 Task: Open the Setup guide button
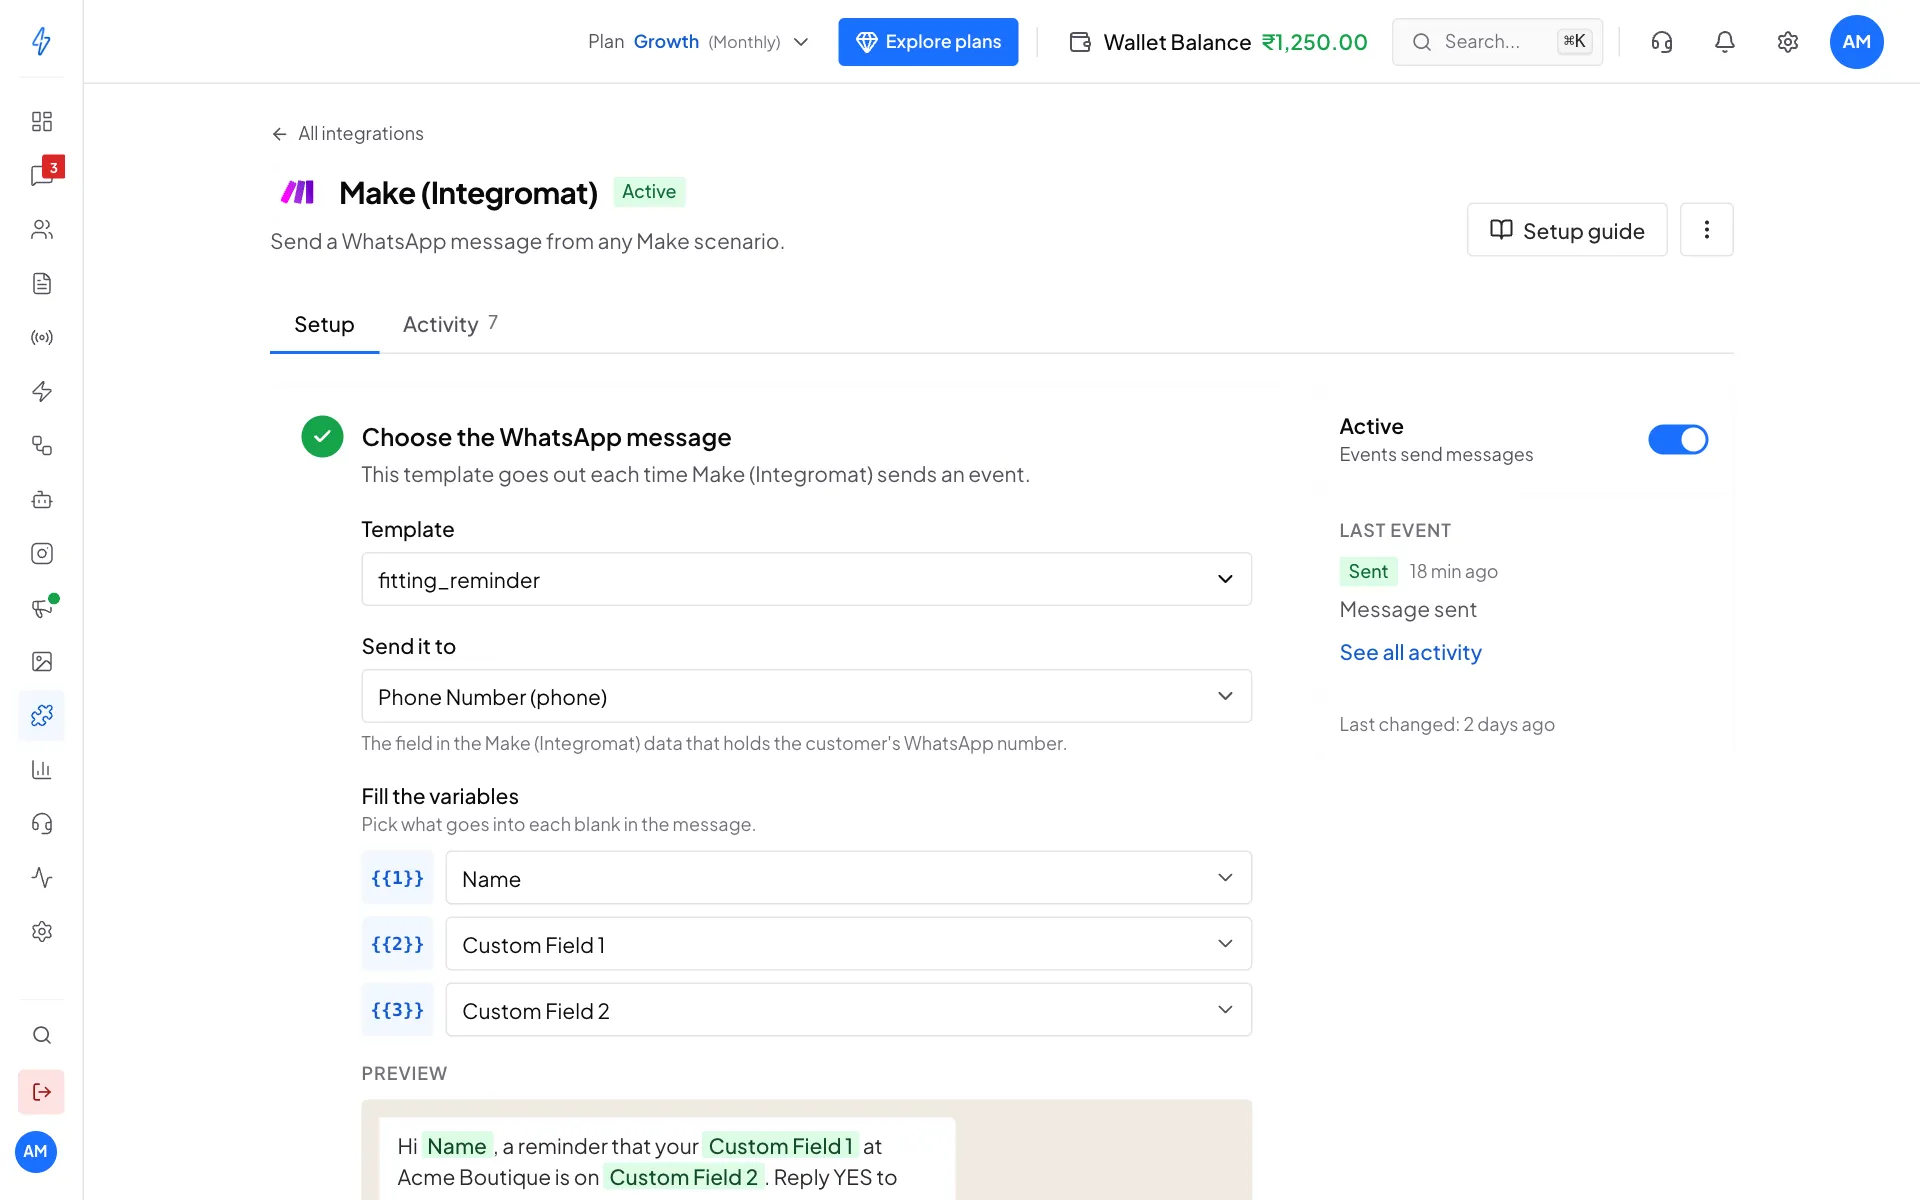[x=1566, y=231]
